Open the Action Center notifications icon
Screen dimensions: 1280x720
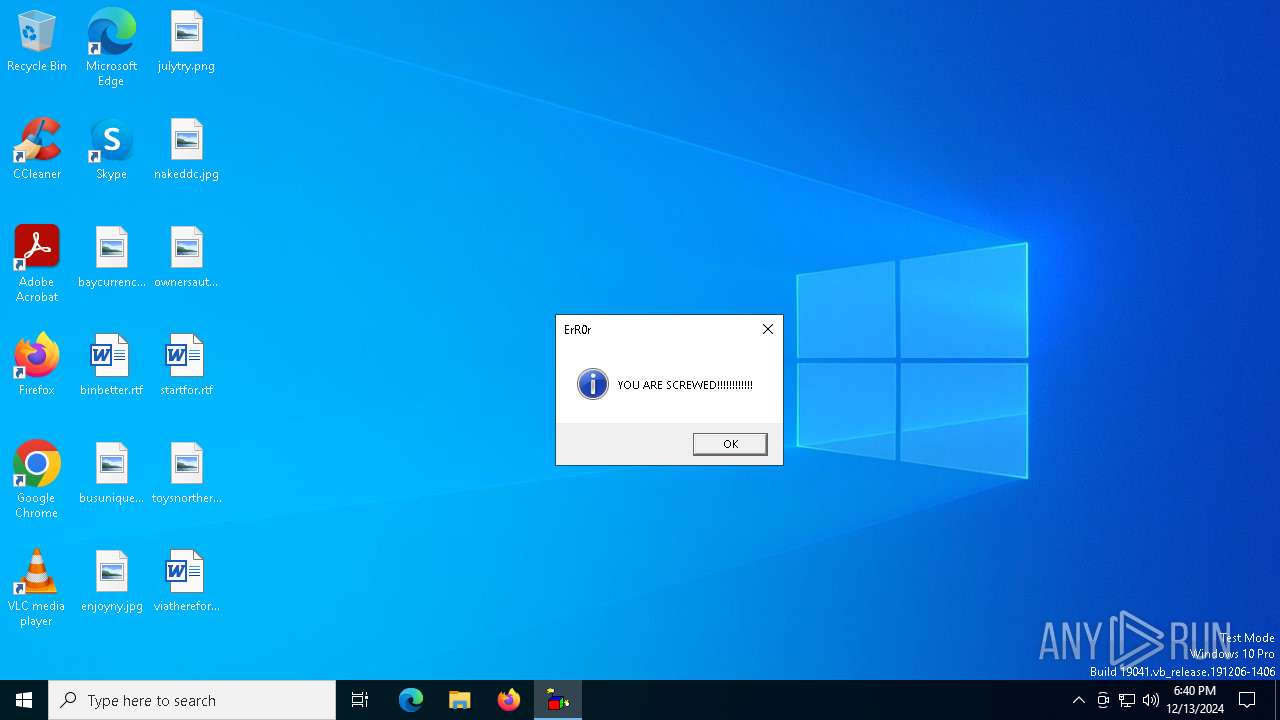pos(1247,700)
